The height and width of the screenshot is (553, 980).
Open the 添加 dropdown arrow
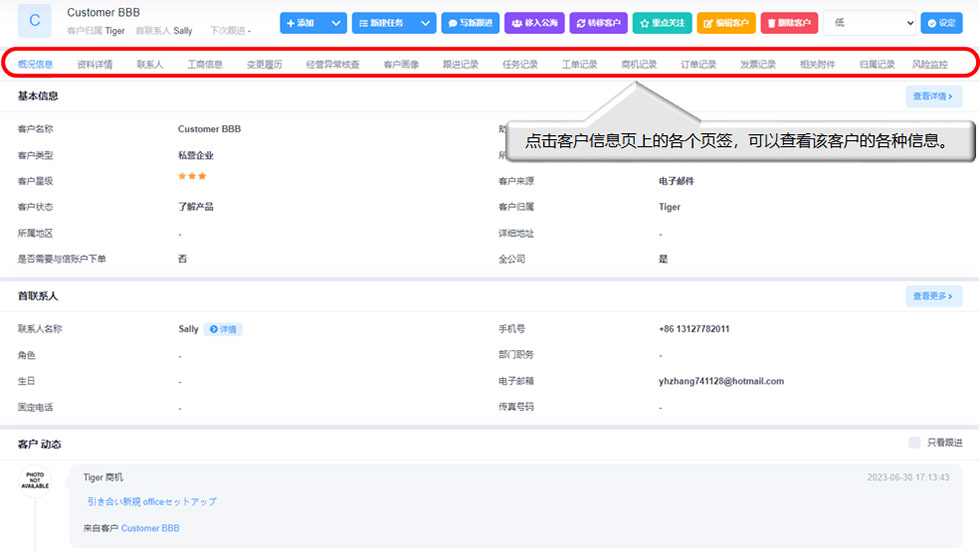(x=336, y=23)
